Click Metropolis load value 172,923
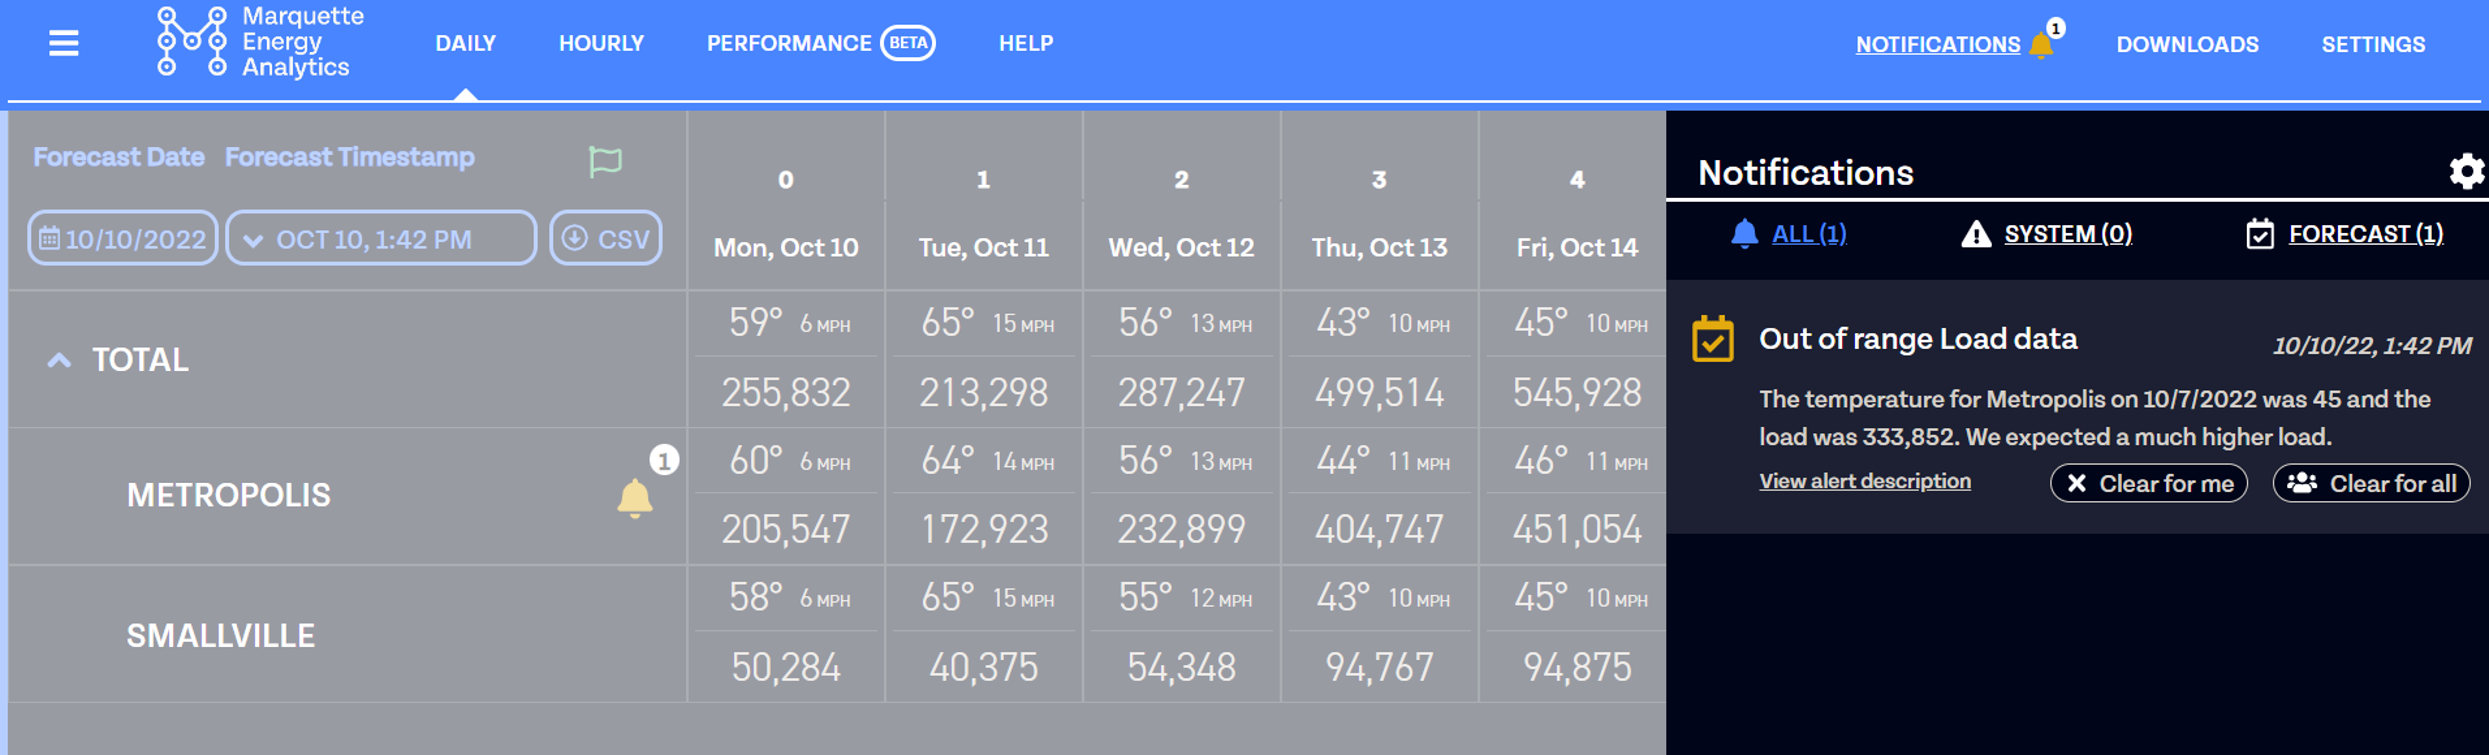Viewport: 2489px width, 755px height. click(x=984, y=530)
